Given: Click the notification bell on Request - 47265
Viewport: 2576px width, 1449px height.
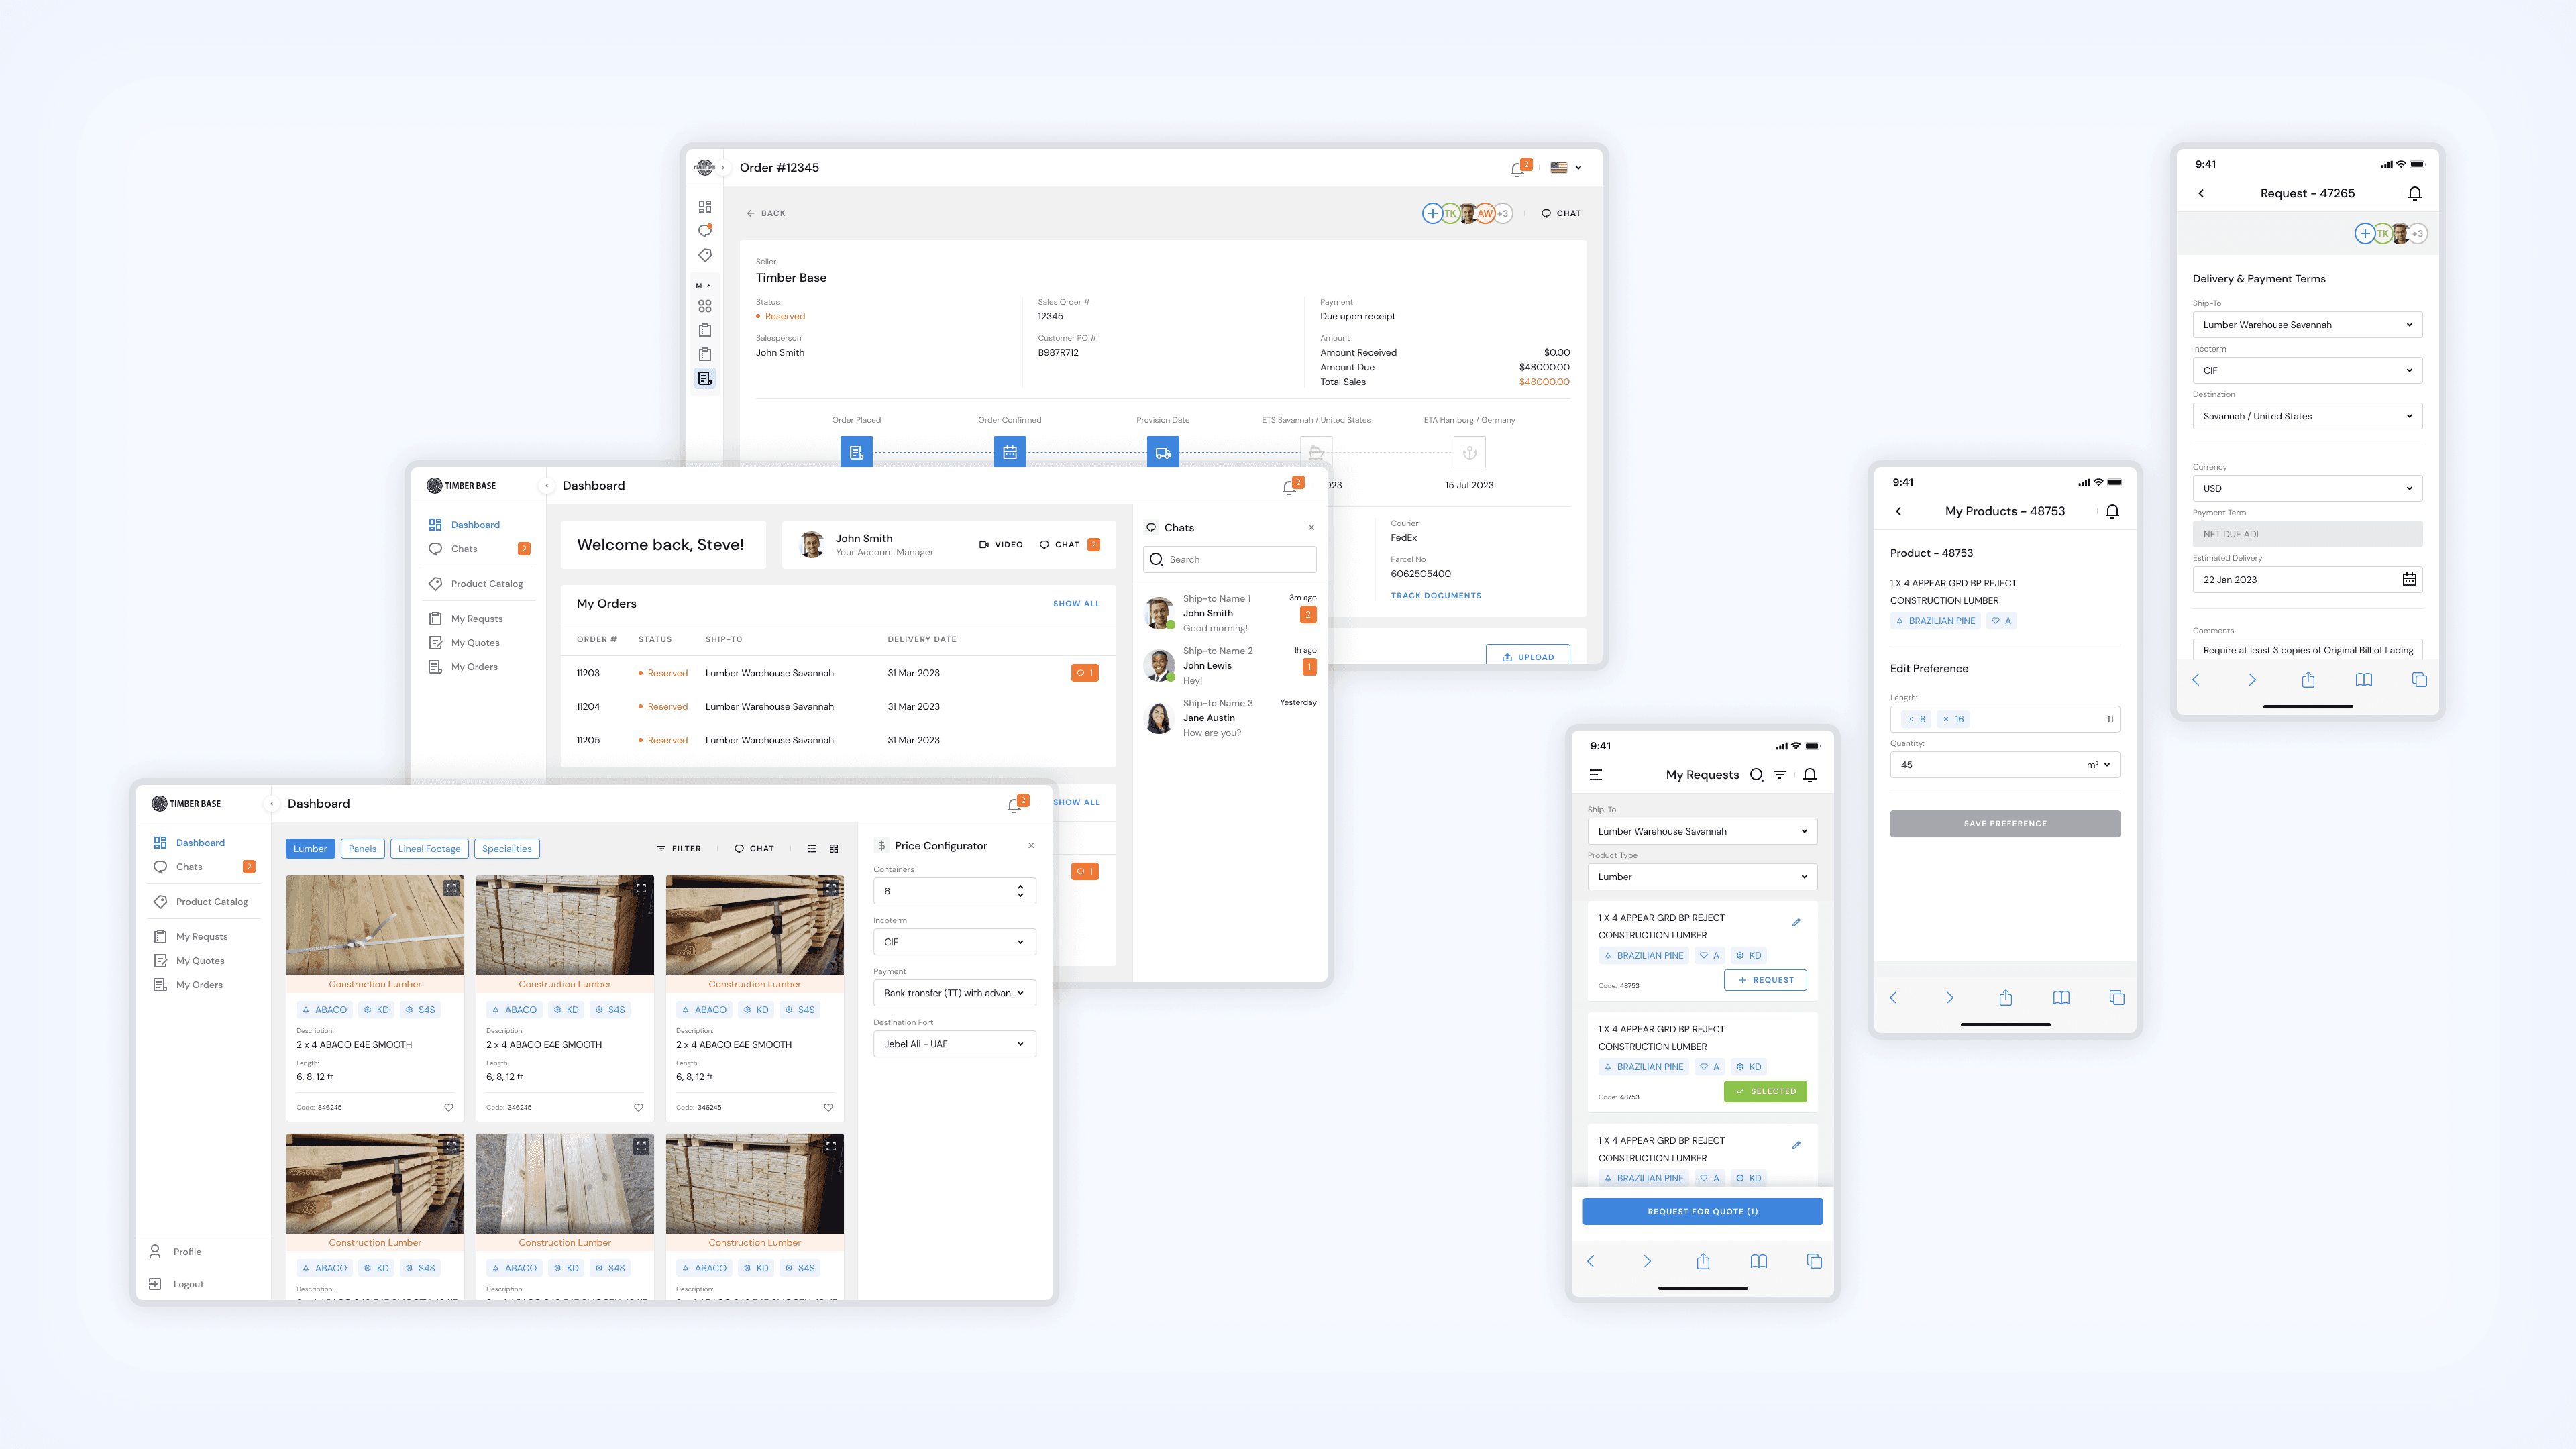Looking at the screenshot, I should coord(2416,193).
